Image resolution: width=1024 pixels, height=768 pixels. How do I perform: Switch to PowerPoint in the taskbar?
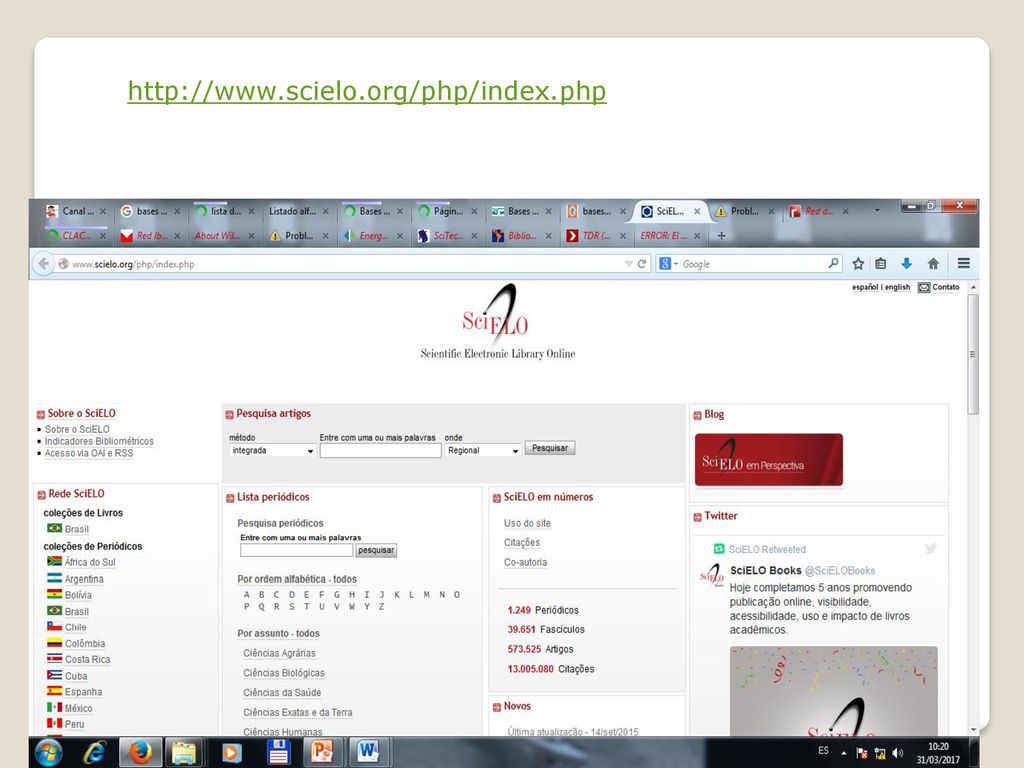pos(322,753)
